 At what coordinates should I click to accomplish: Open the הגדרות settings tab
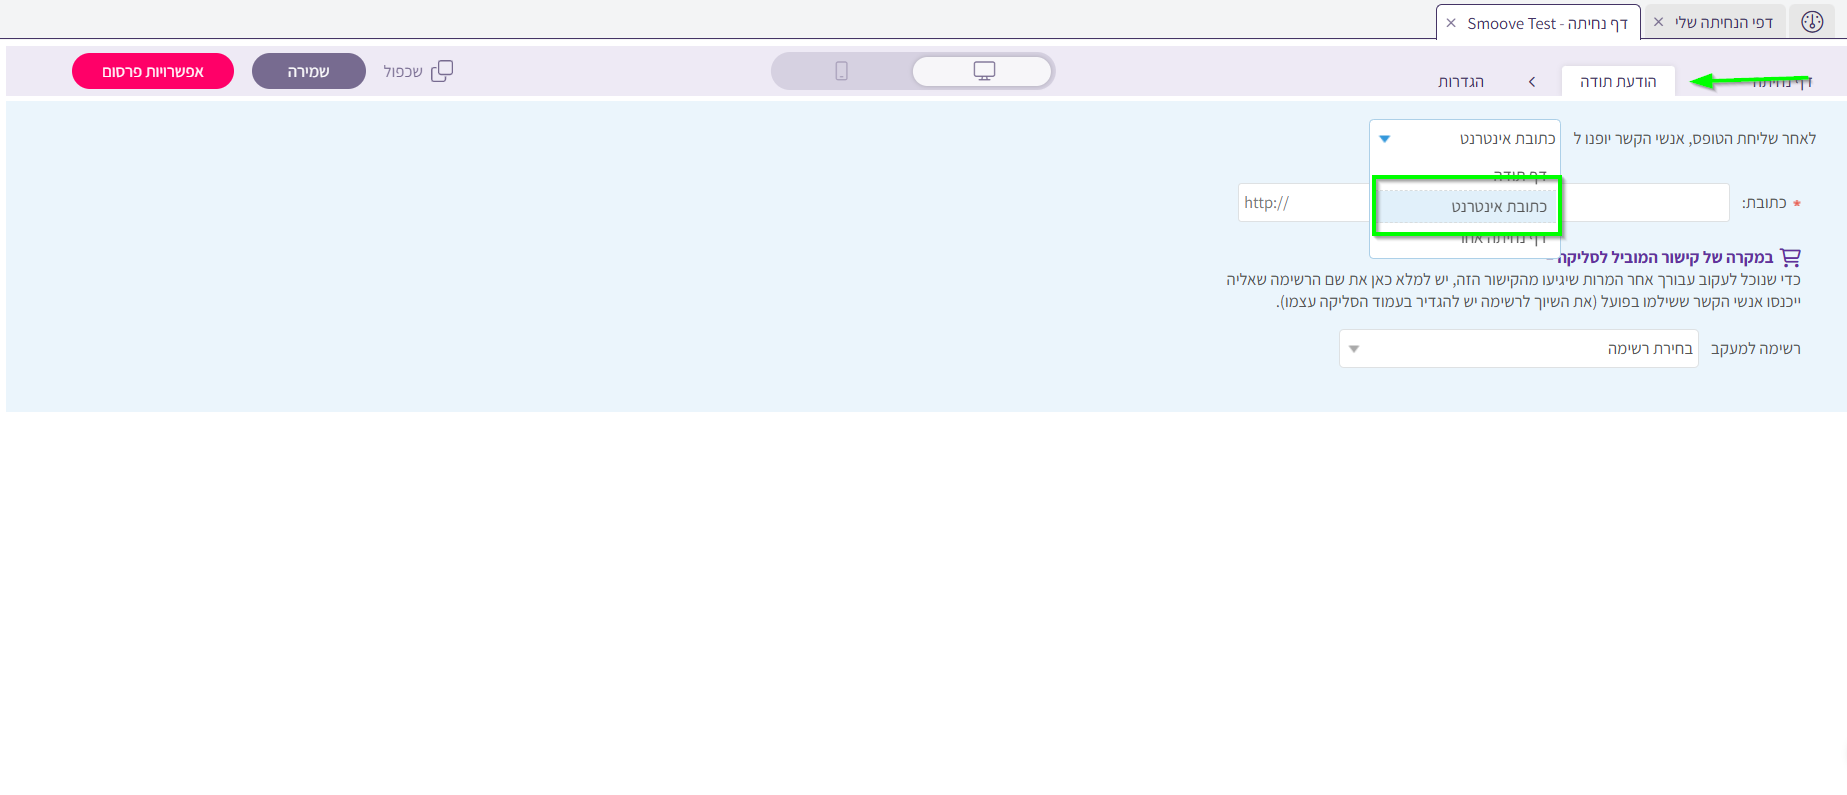[x=1461, y=82]
